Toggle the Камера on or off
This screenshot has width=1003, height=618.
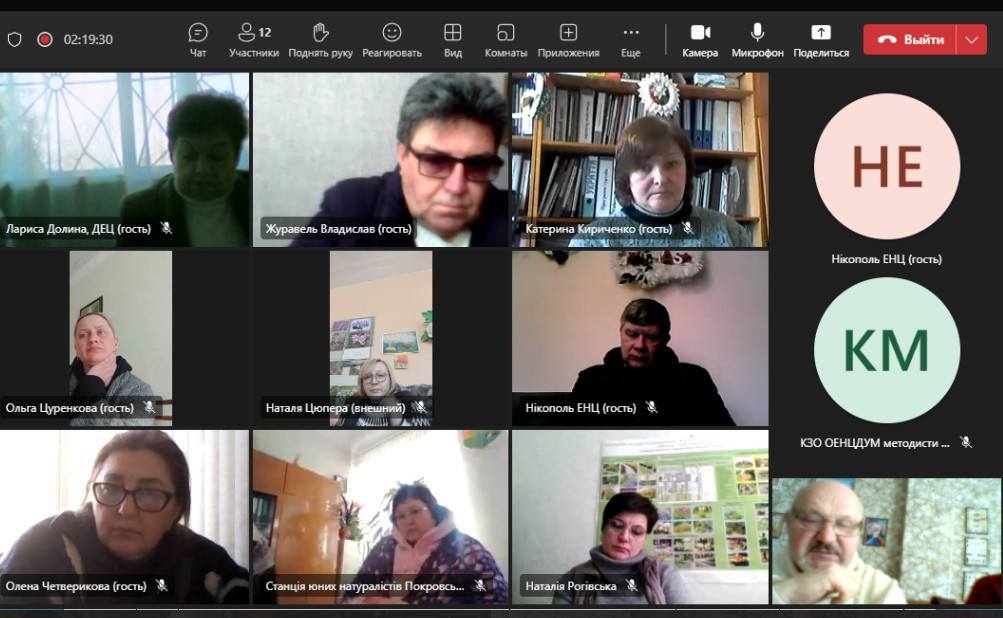point(700,39)
